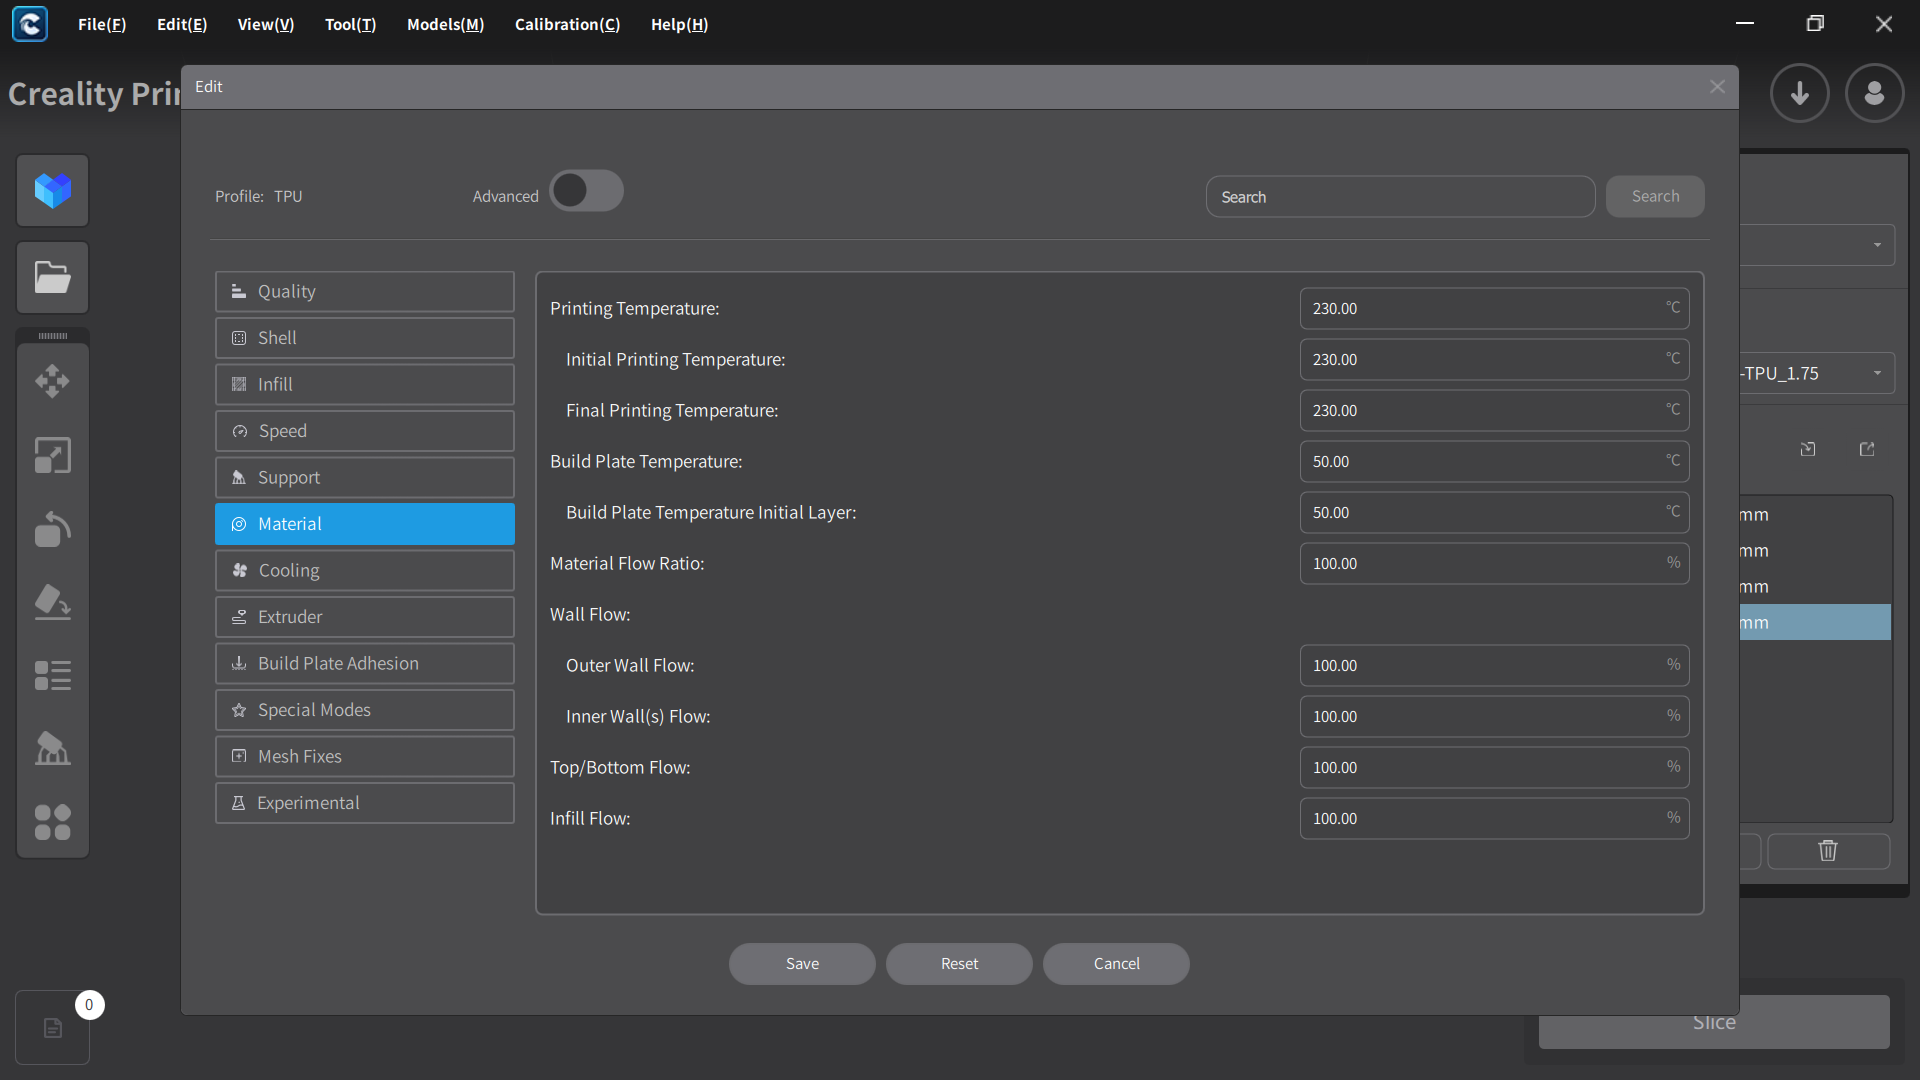Viewport: 1920px width, 1080px height.
Task: Edit the Printing Temperature field
Action: click(x=1494, y=309)
